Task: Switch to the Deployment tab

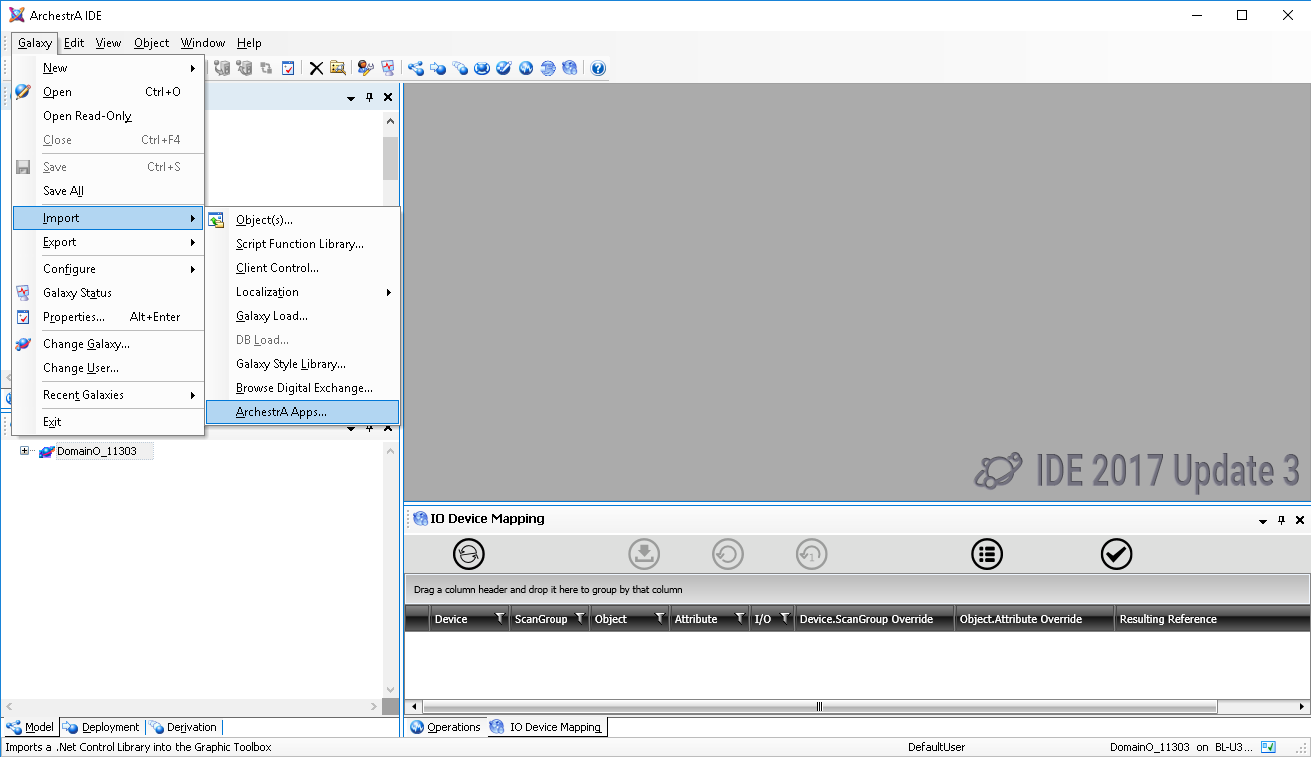Action: click(x=102, y=727)
